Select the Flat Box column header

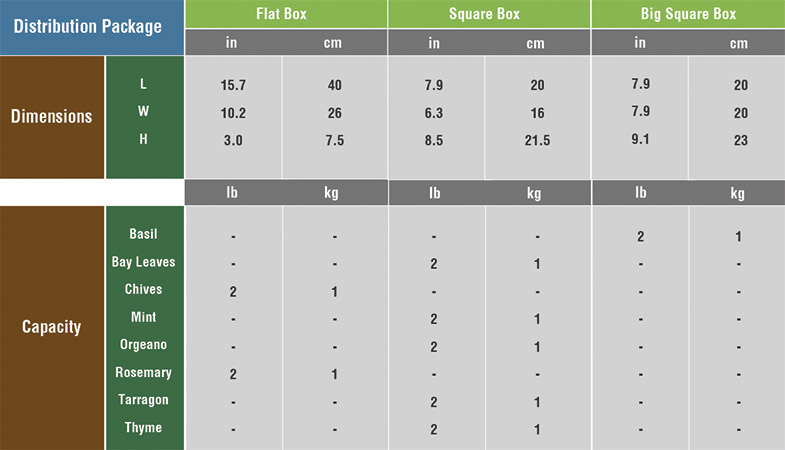[x=286, y=14]
